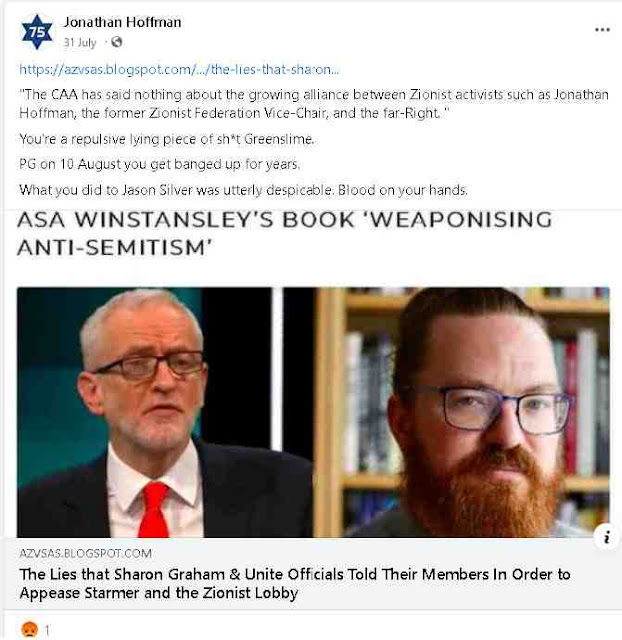Click the AZVSAS.BLOGSPOT.COM domain label

pos(85,553)
